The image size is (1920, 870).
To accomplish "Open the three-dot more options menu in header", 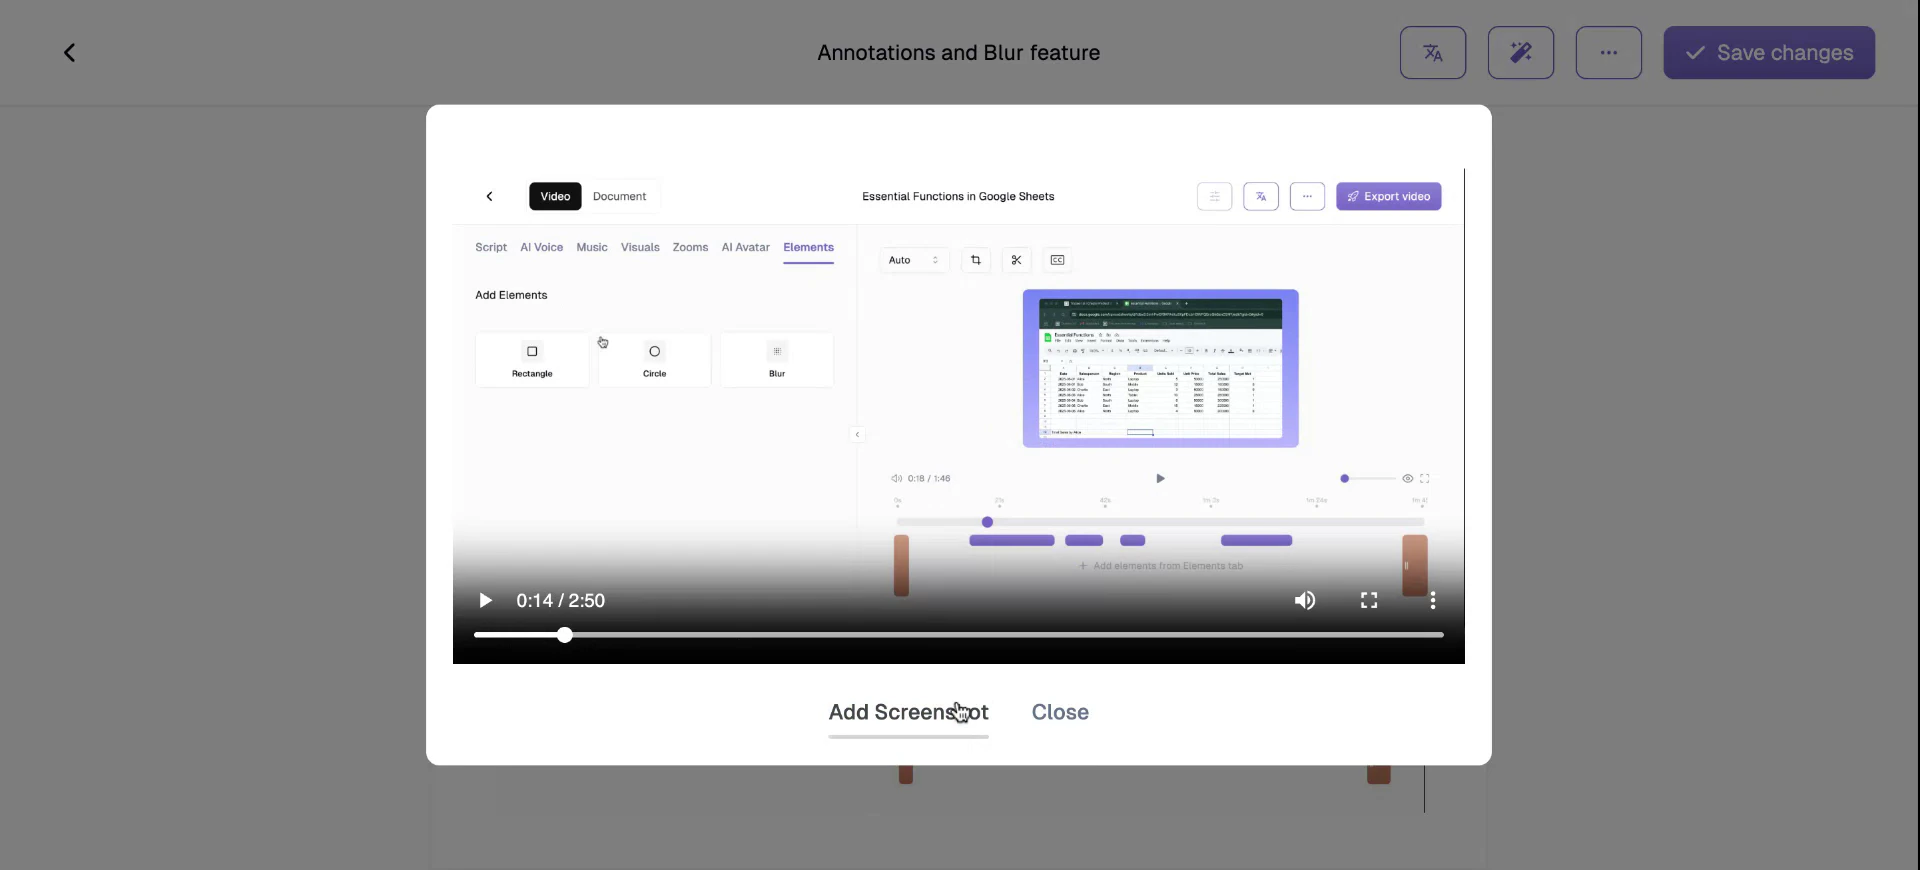I will [1609, 53].
